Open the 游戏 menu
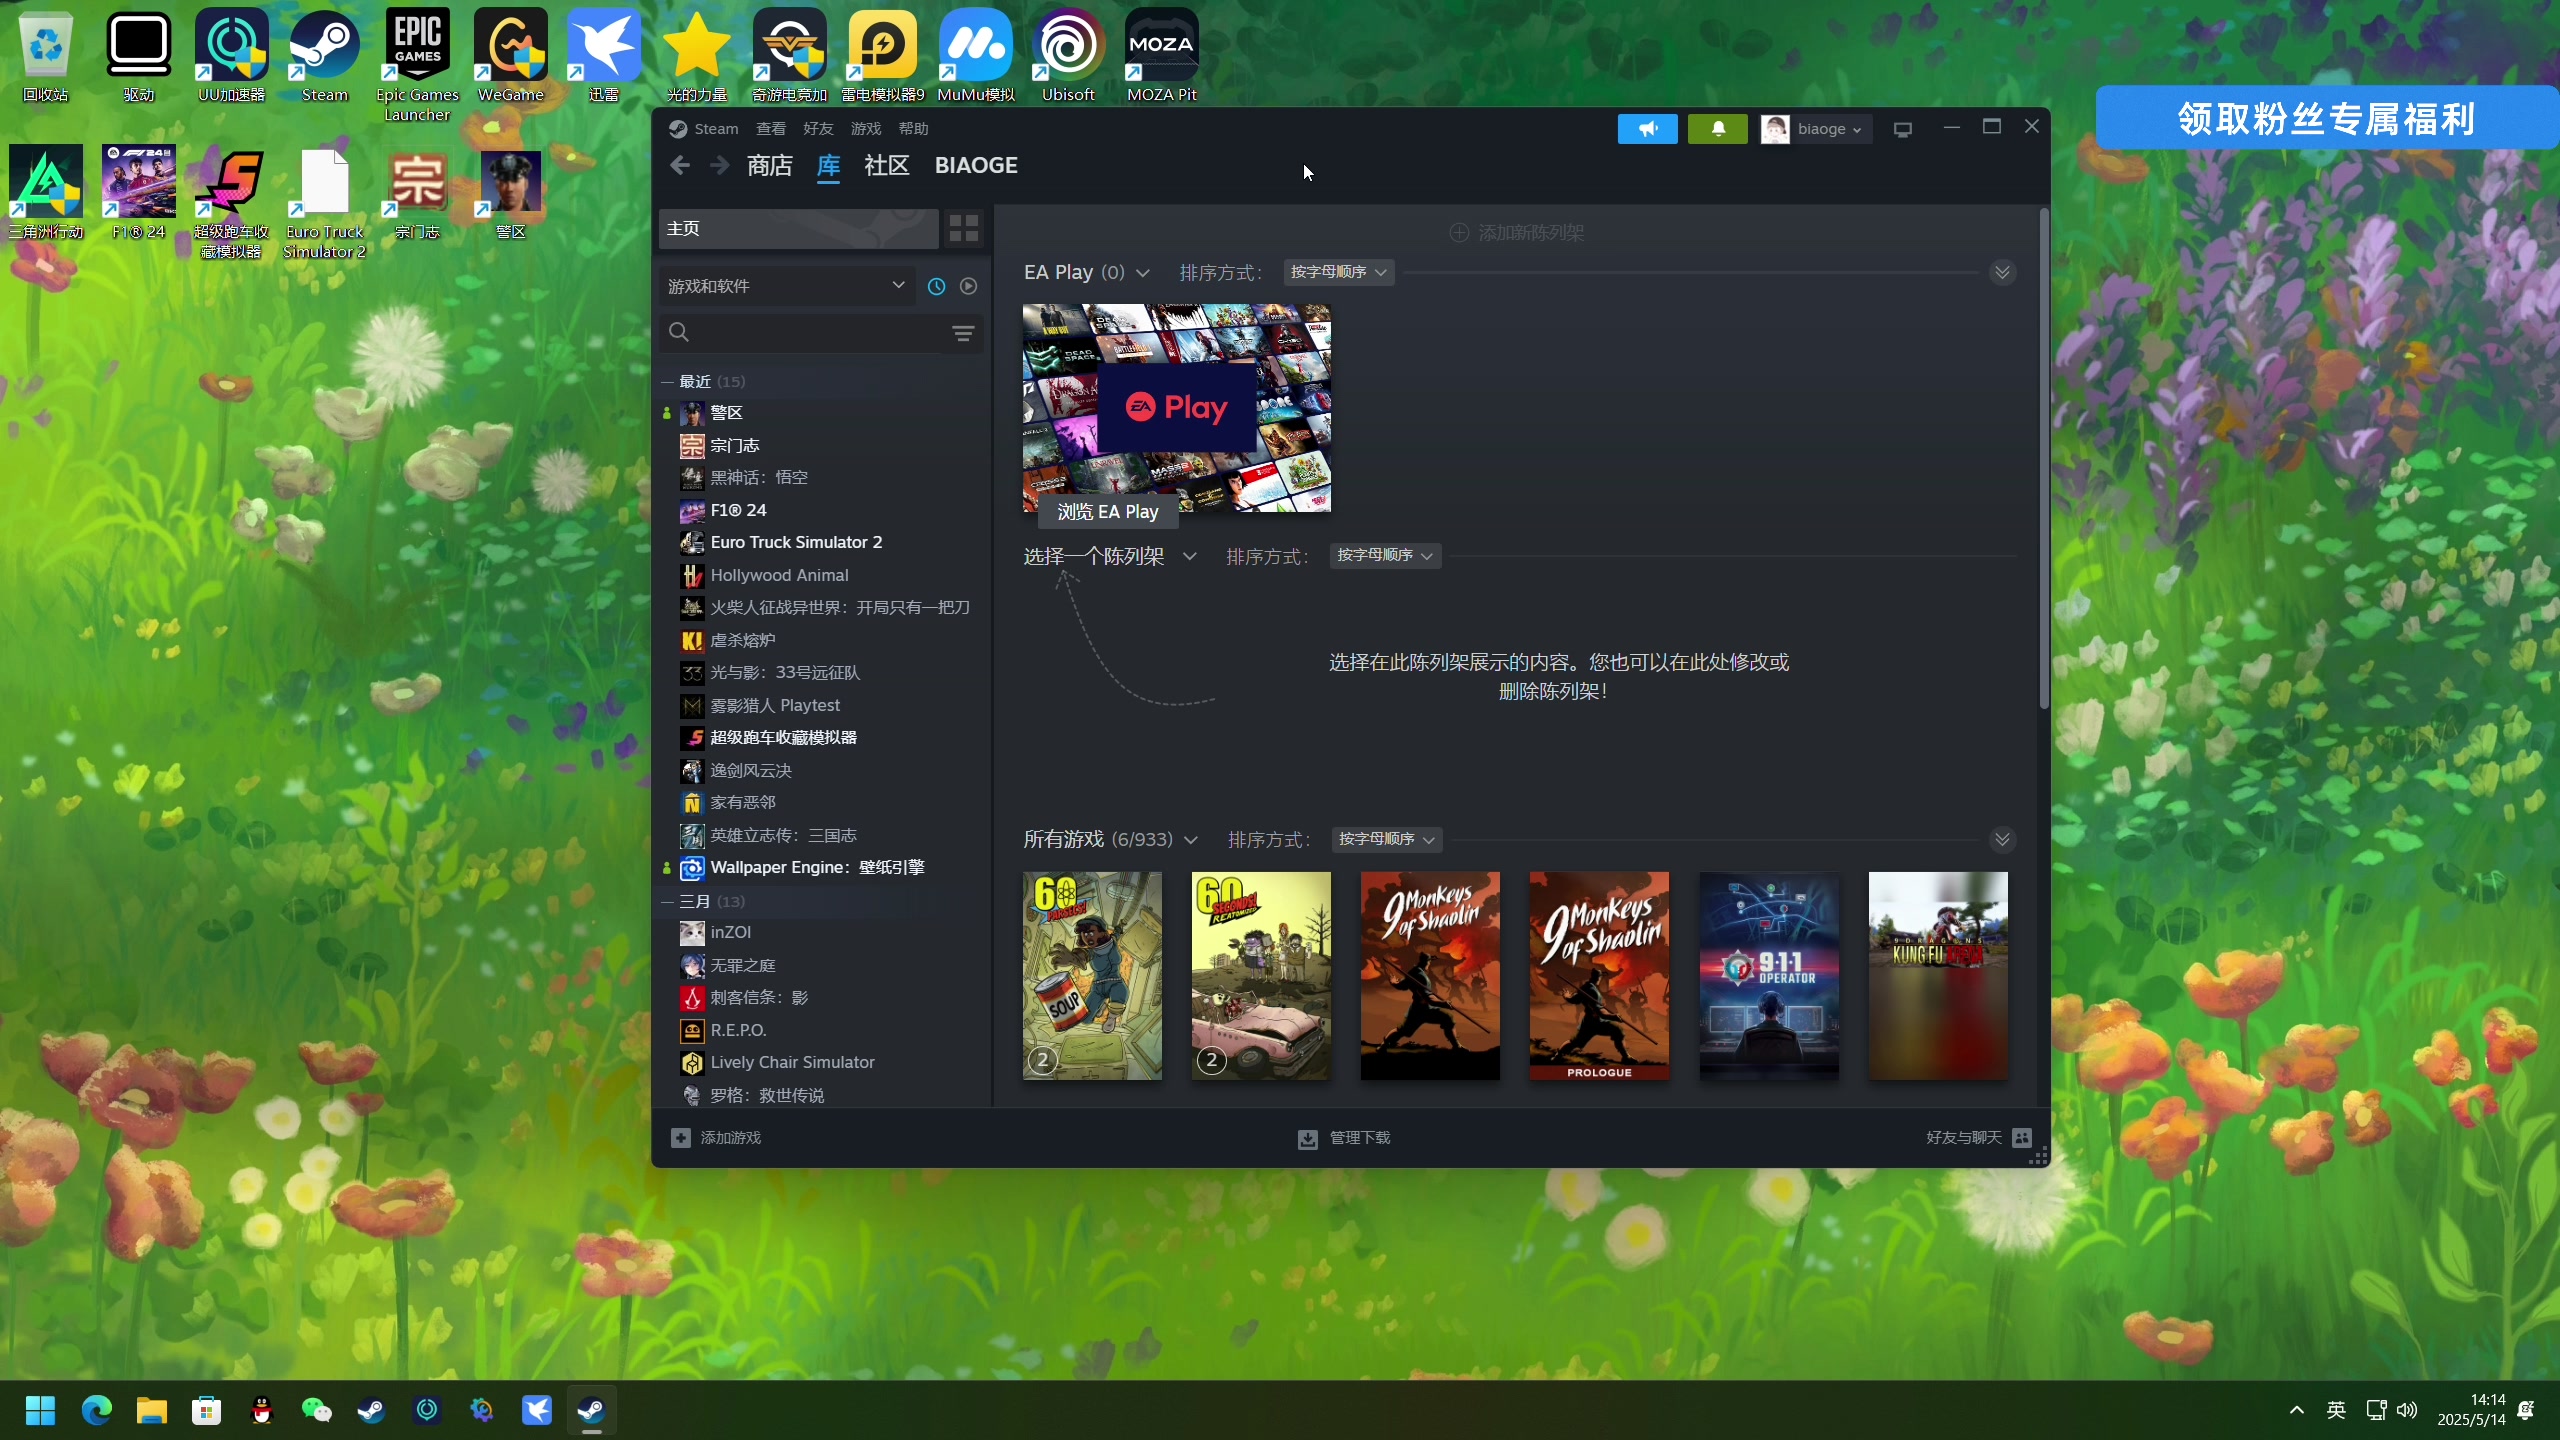The image size is (2560, 1440). click(866, 129)
